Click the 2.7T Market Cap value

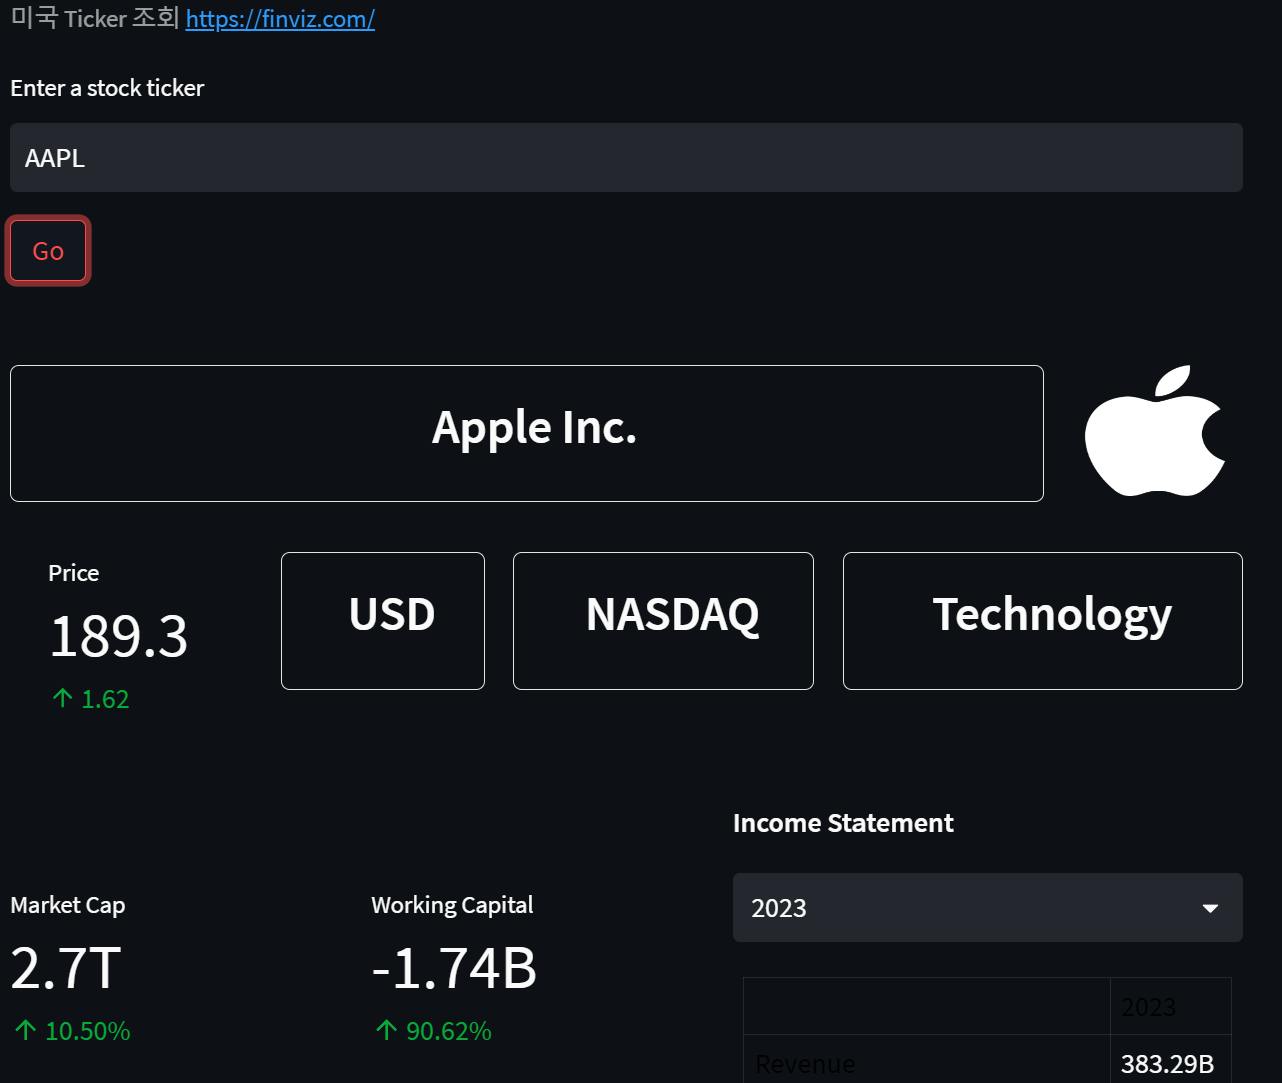point(66,968)
